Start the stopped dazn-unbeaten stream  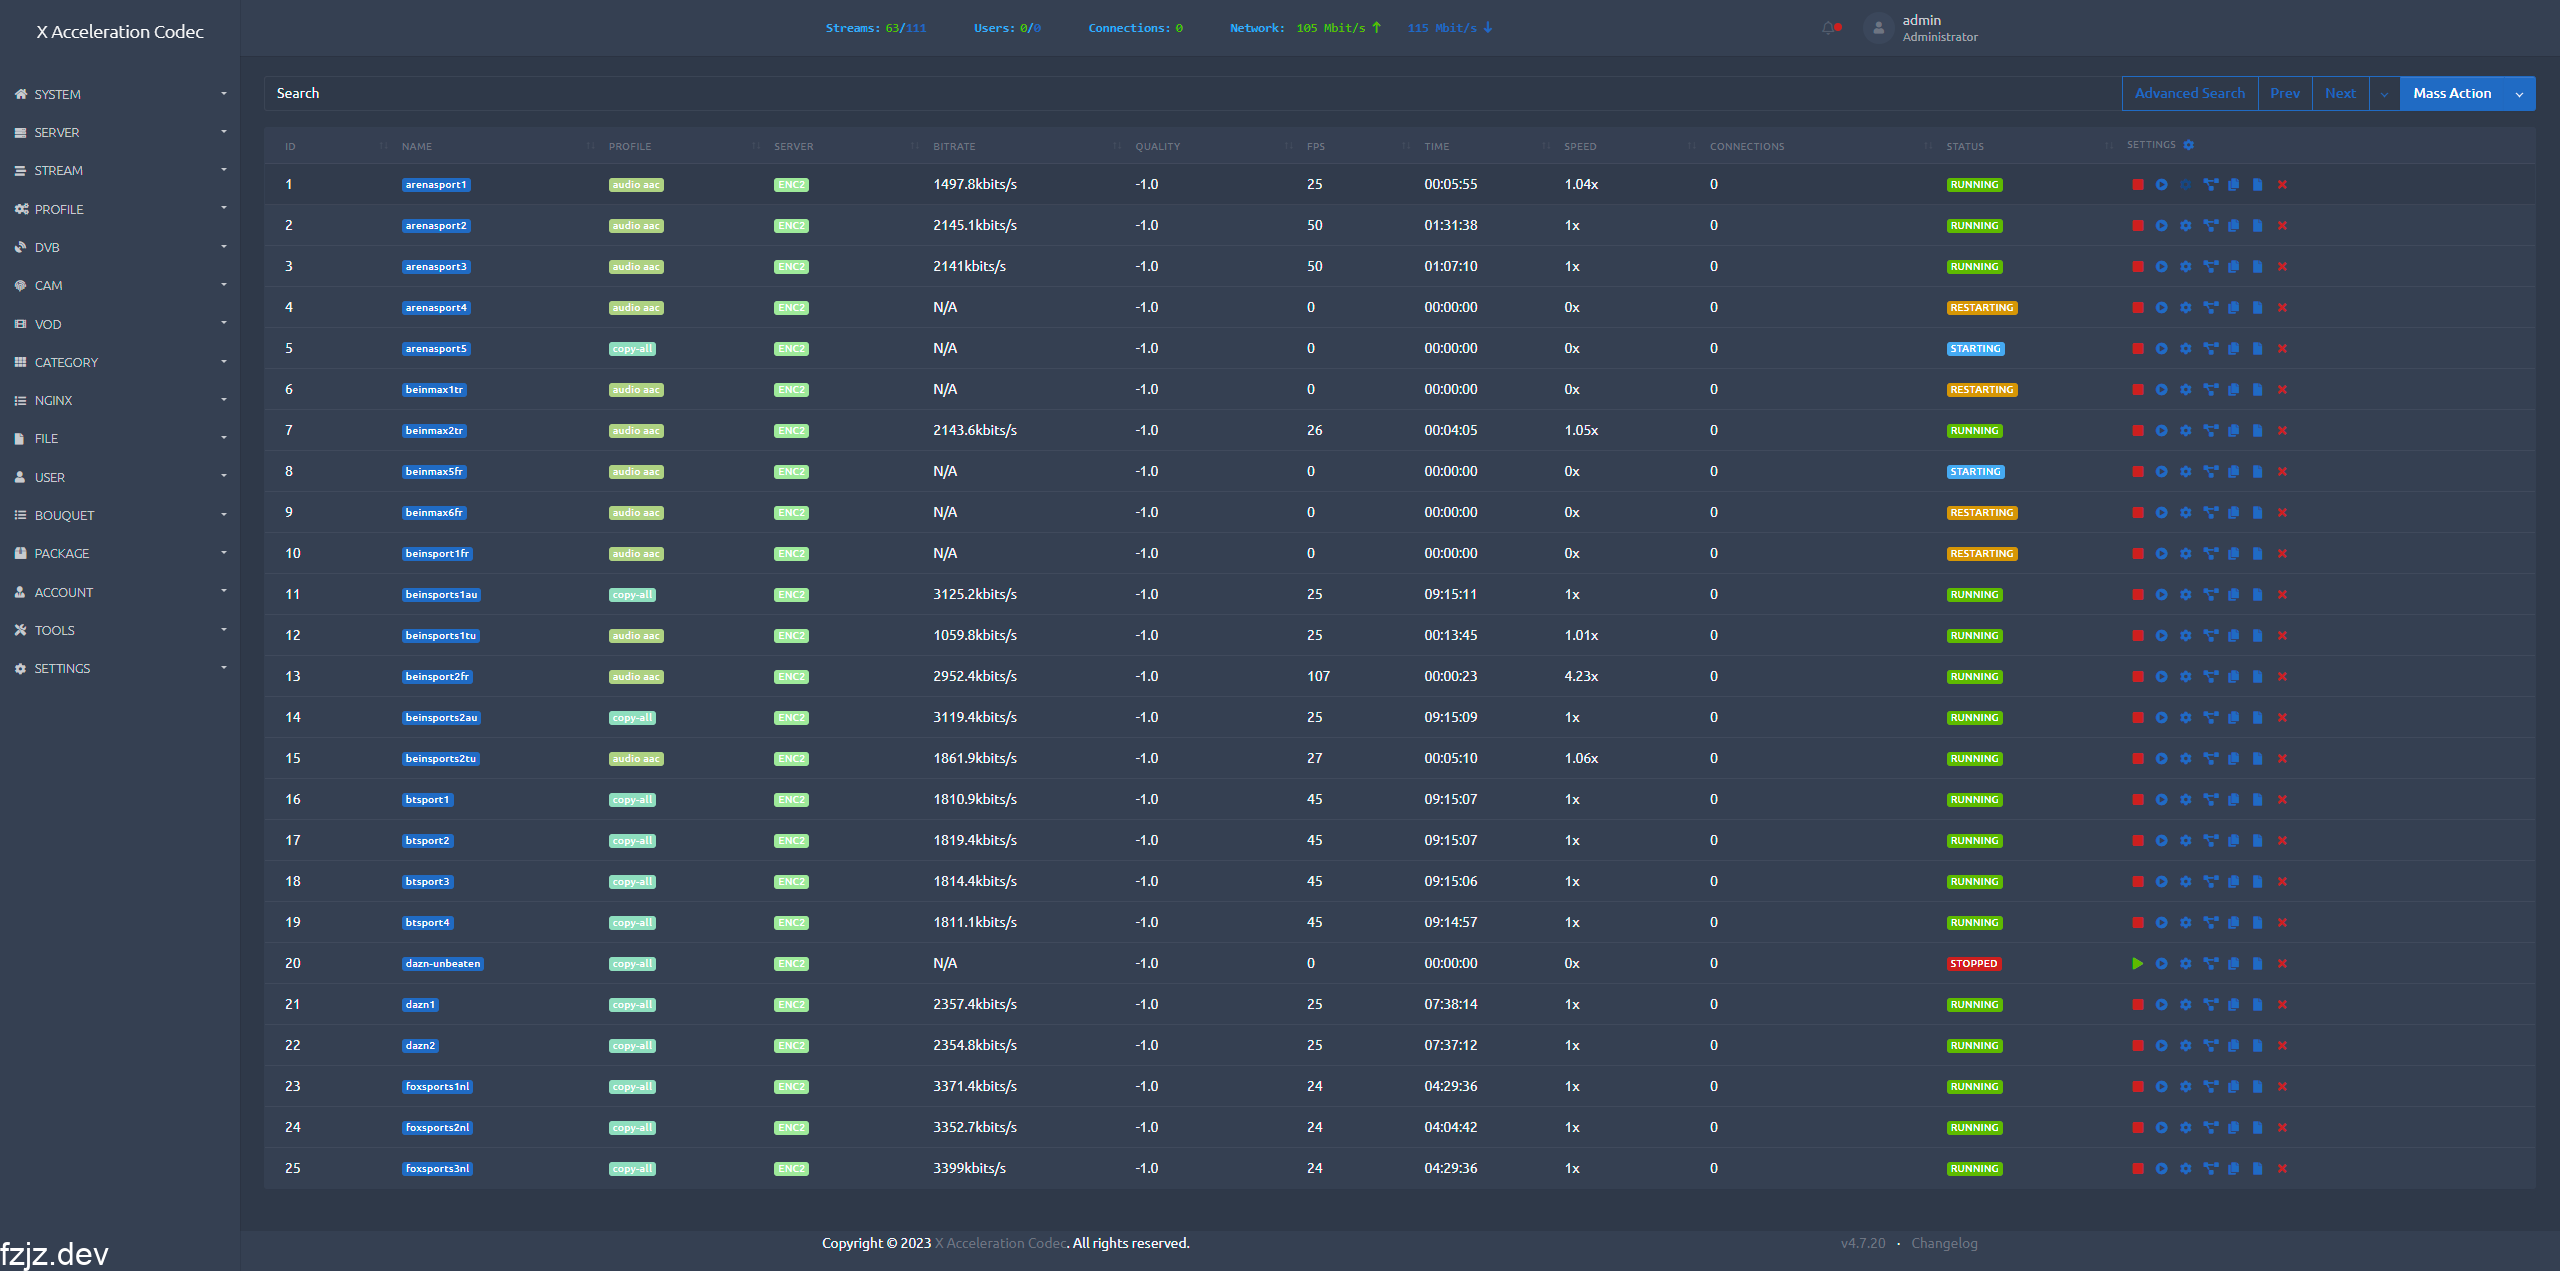point(2137,964)
